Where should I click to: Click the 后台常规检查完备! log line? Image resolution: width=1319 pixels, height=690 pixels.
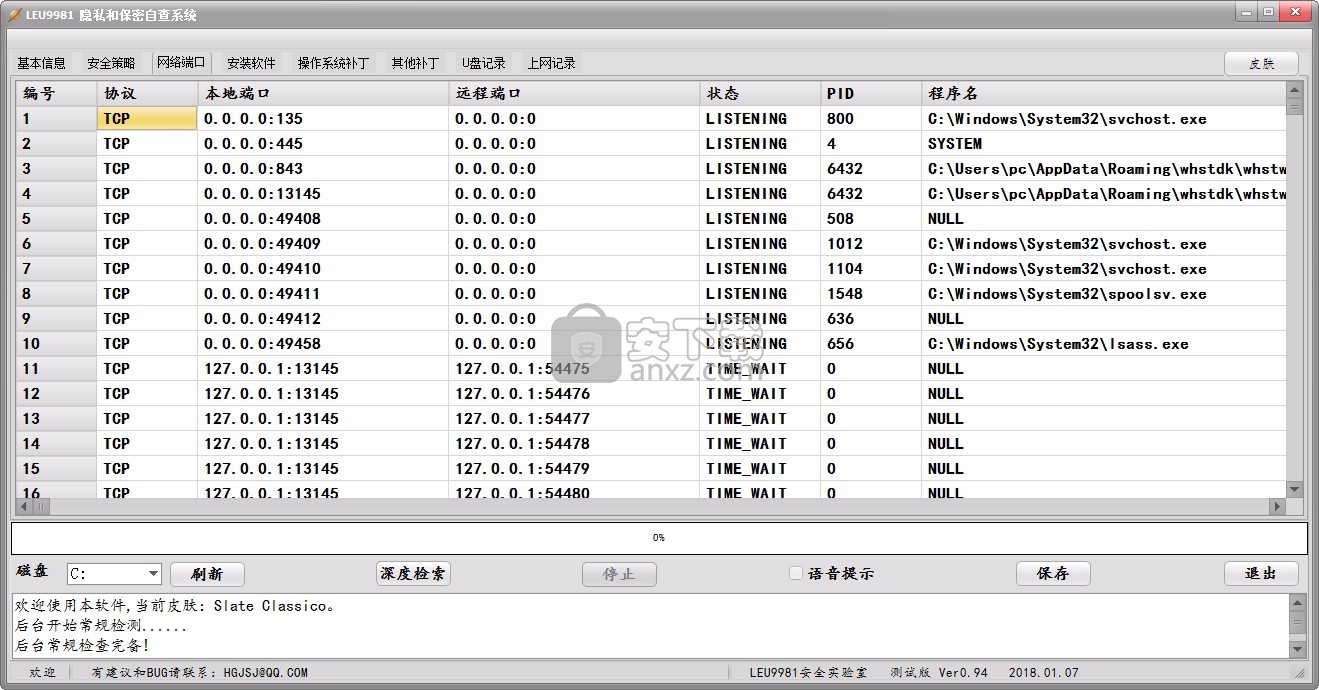click(x=82, y=646)
